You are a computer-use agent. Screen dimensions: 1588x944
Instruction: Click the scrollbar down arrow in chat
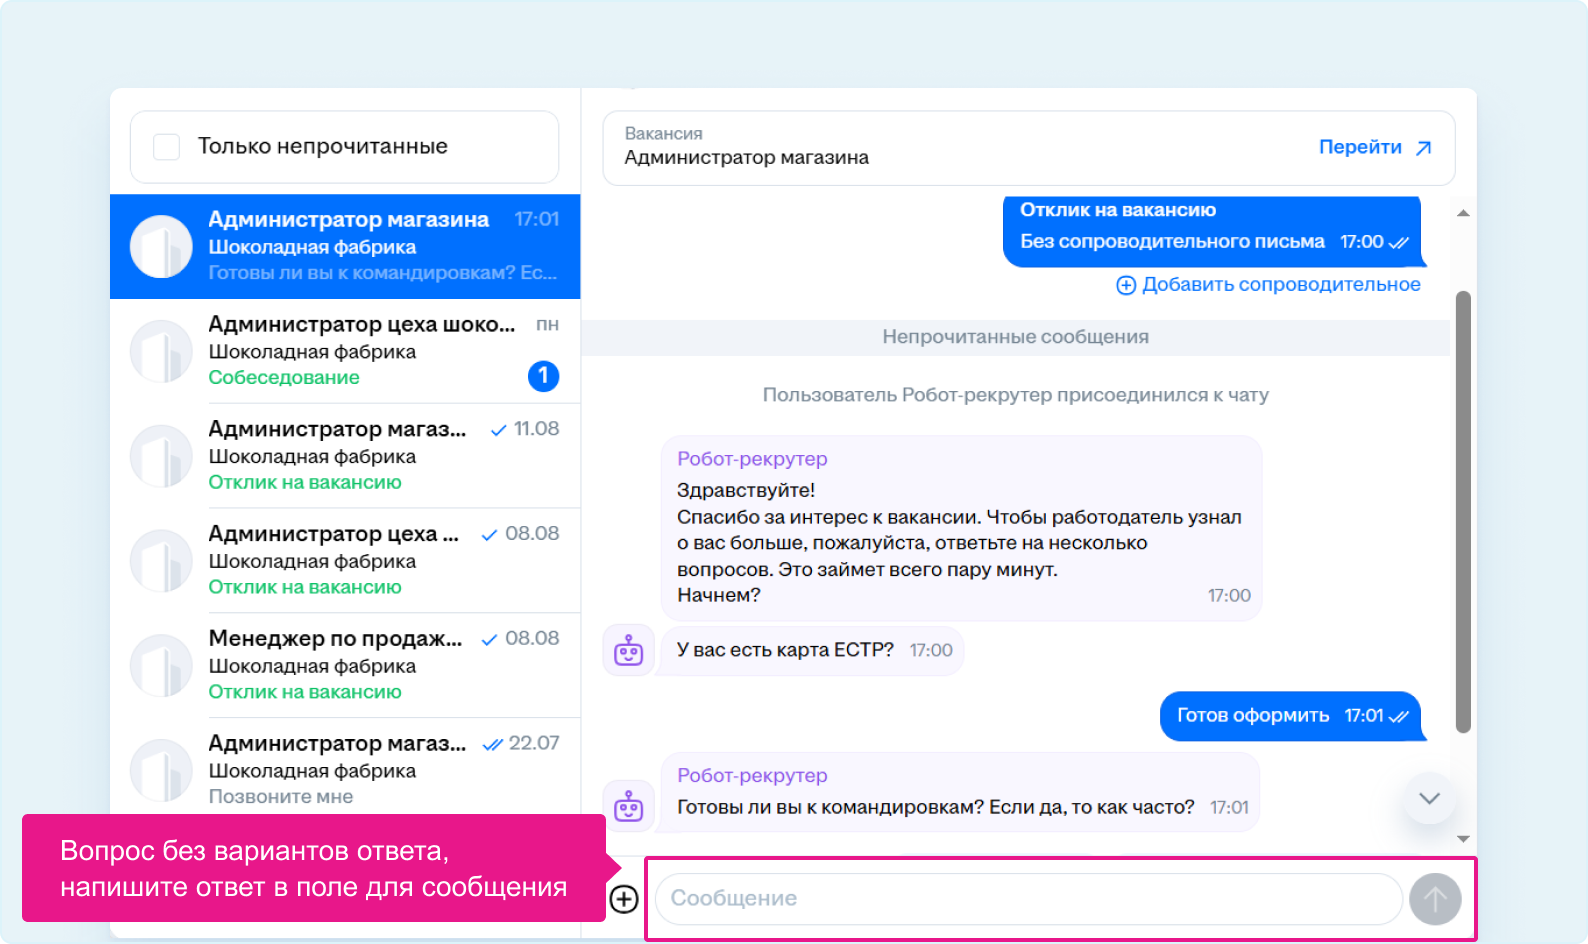click(1463, 839)
